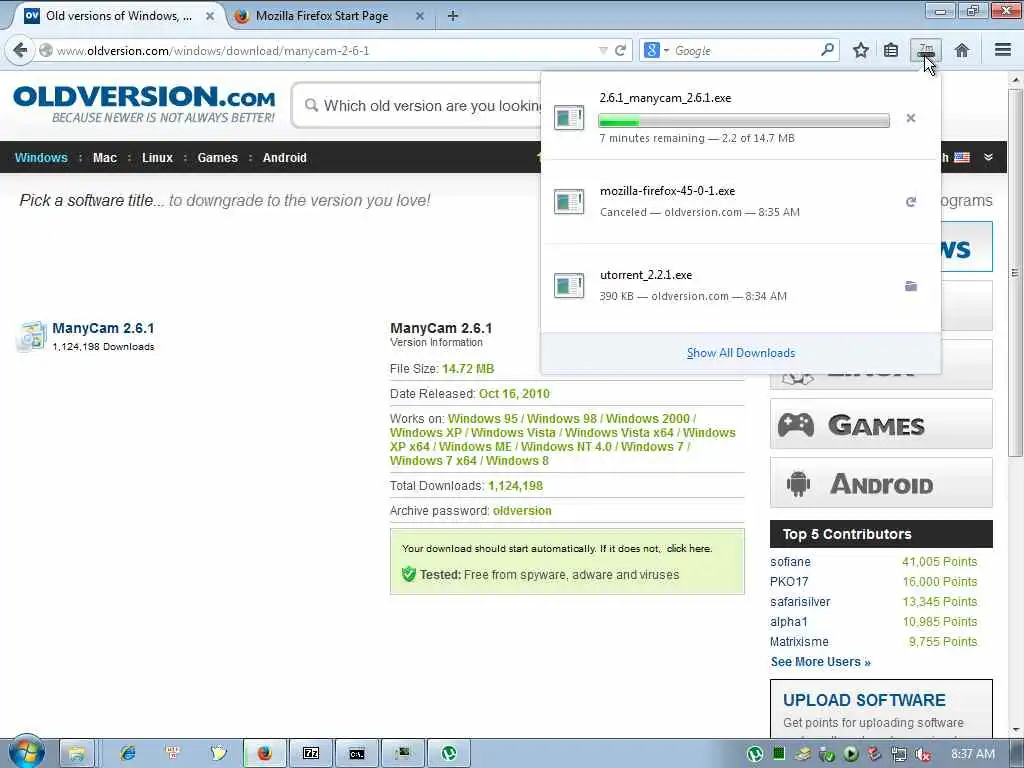This screenshot has height=768, width=1024.
Task: Open uTorrent from the taskbar
Action: (449, 754)
